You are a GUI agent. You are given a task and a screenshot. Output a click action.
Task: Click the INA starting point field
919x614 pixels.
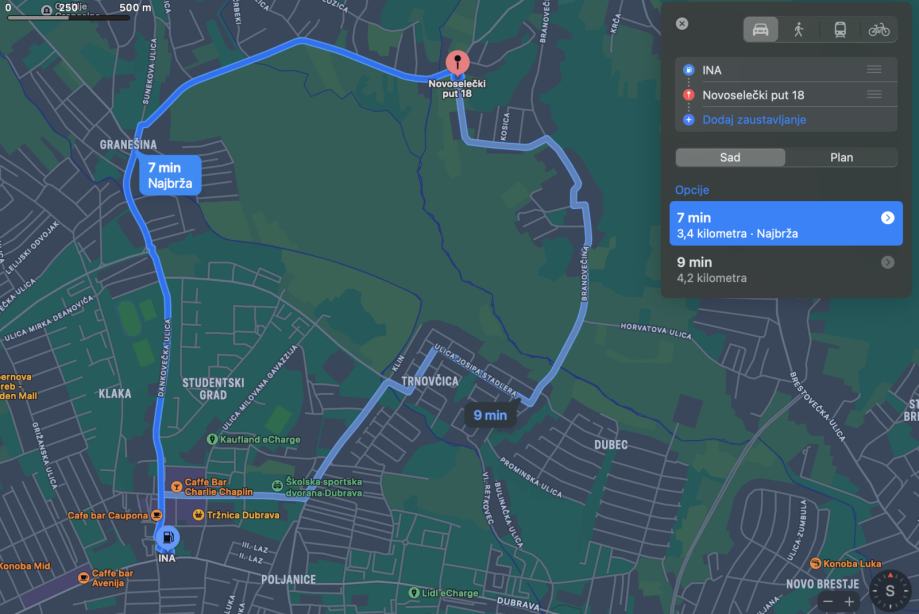(785, 70)
